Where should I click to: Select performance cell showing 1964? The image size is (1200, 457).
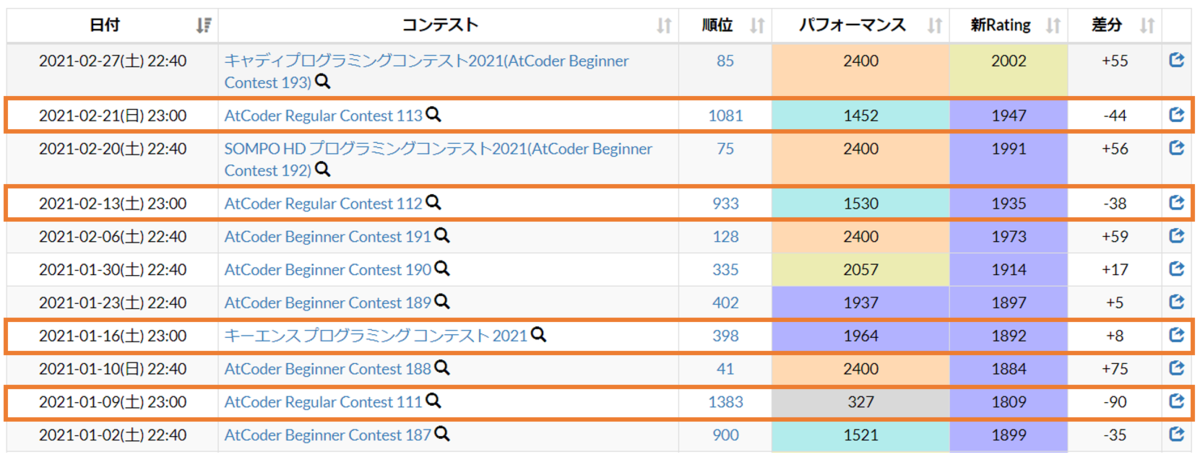860,336
